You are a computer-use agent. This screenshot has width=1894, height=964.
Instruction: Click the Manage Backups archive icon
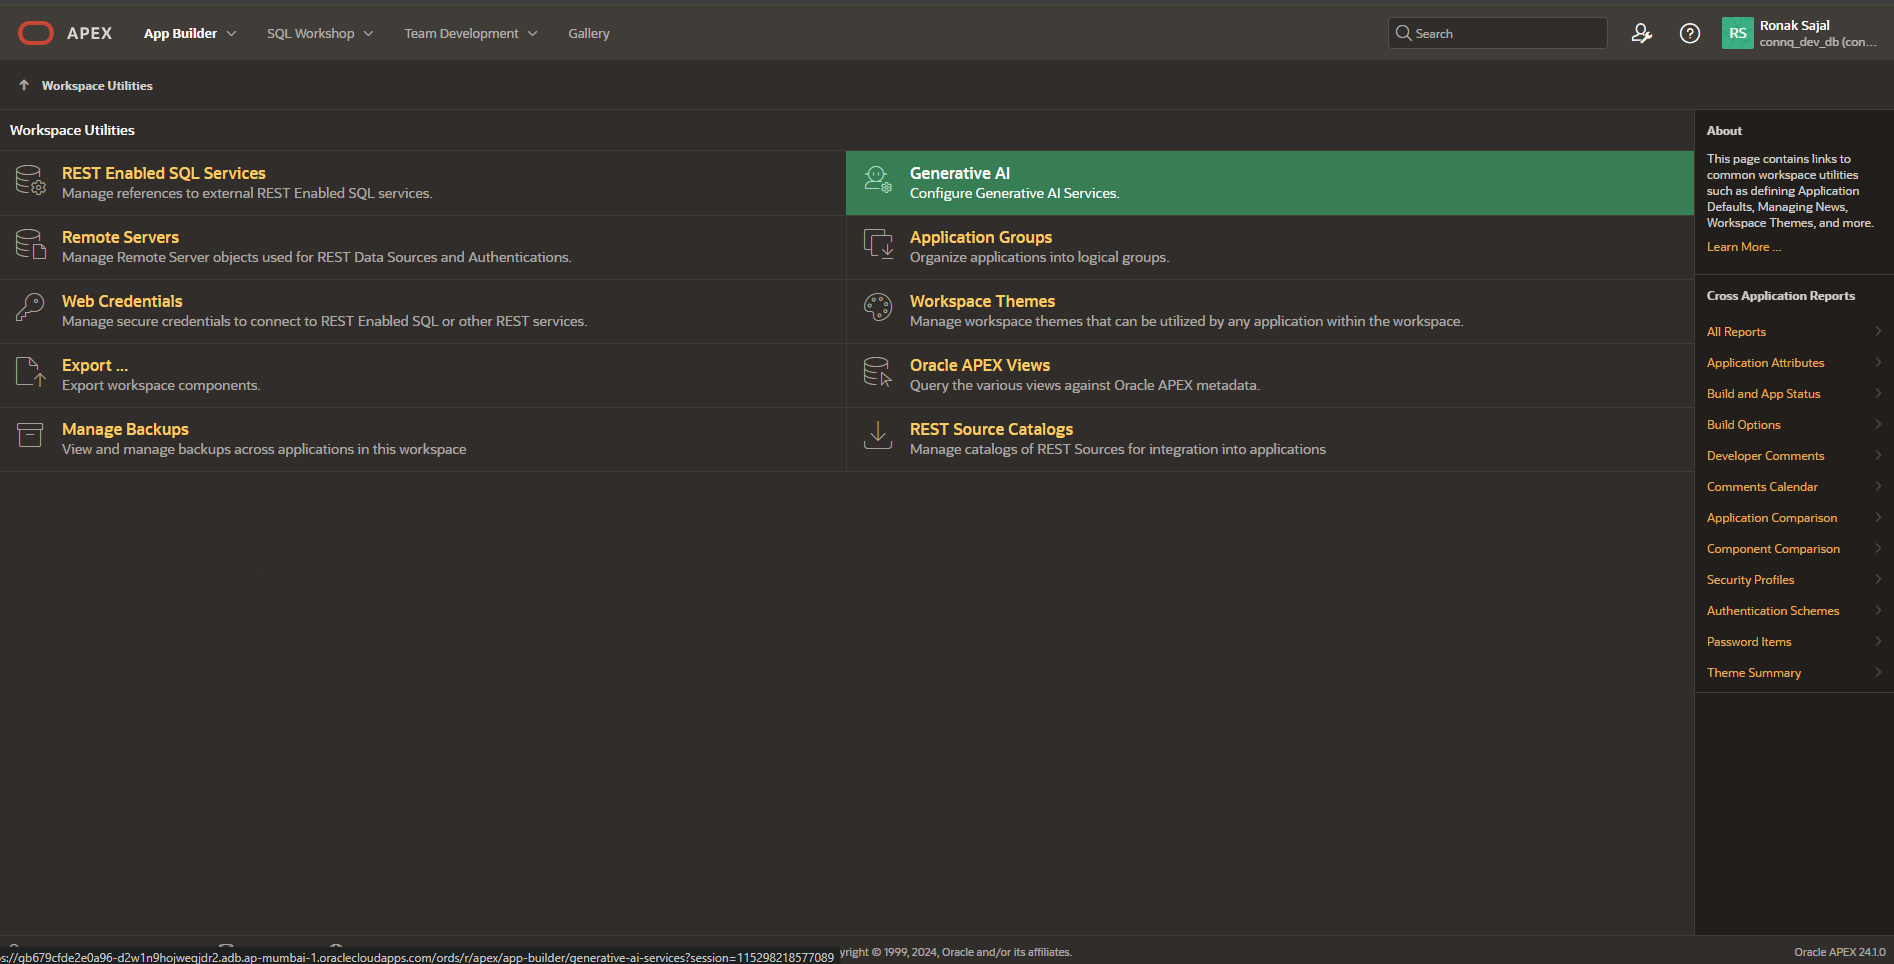pos(30,436)
